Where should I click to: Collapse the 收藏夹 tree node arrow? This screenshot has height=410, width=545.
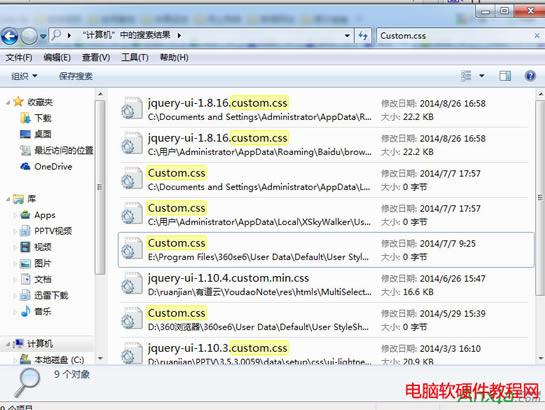pyautogui.click(x=8, y=102)
